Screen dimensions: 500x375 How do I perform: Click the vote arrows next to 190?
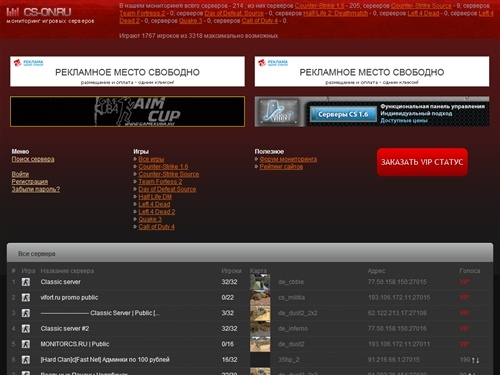coord(475,360)
